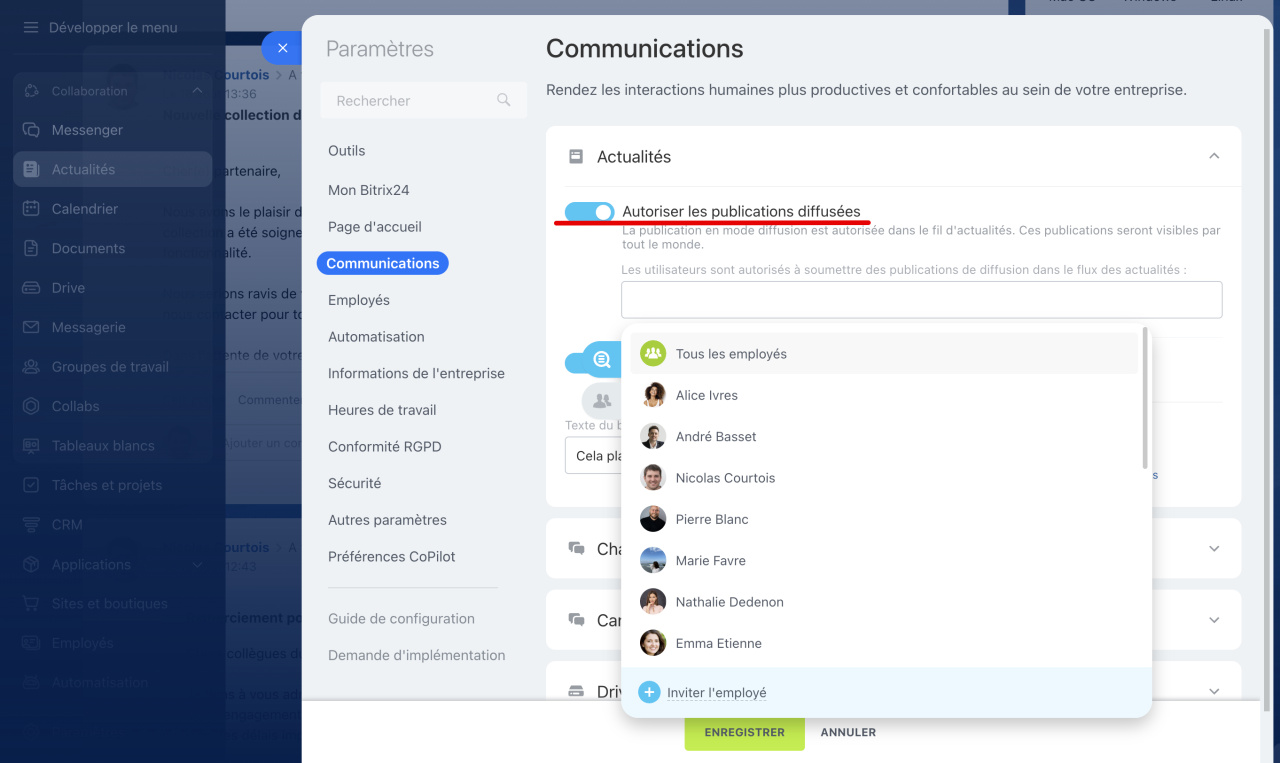Click the search magnifier icon in Paramètres

[504, 100]
